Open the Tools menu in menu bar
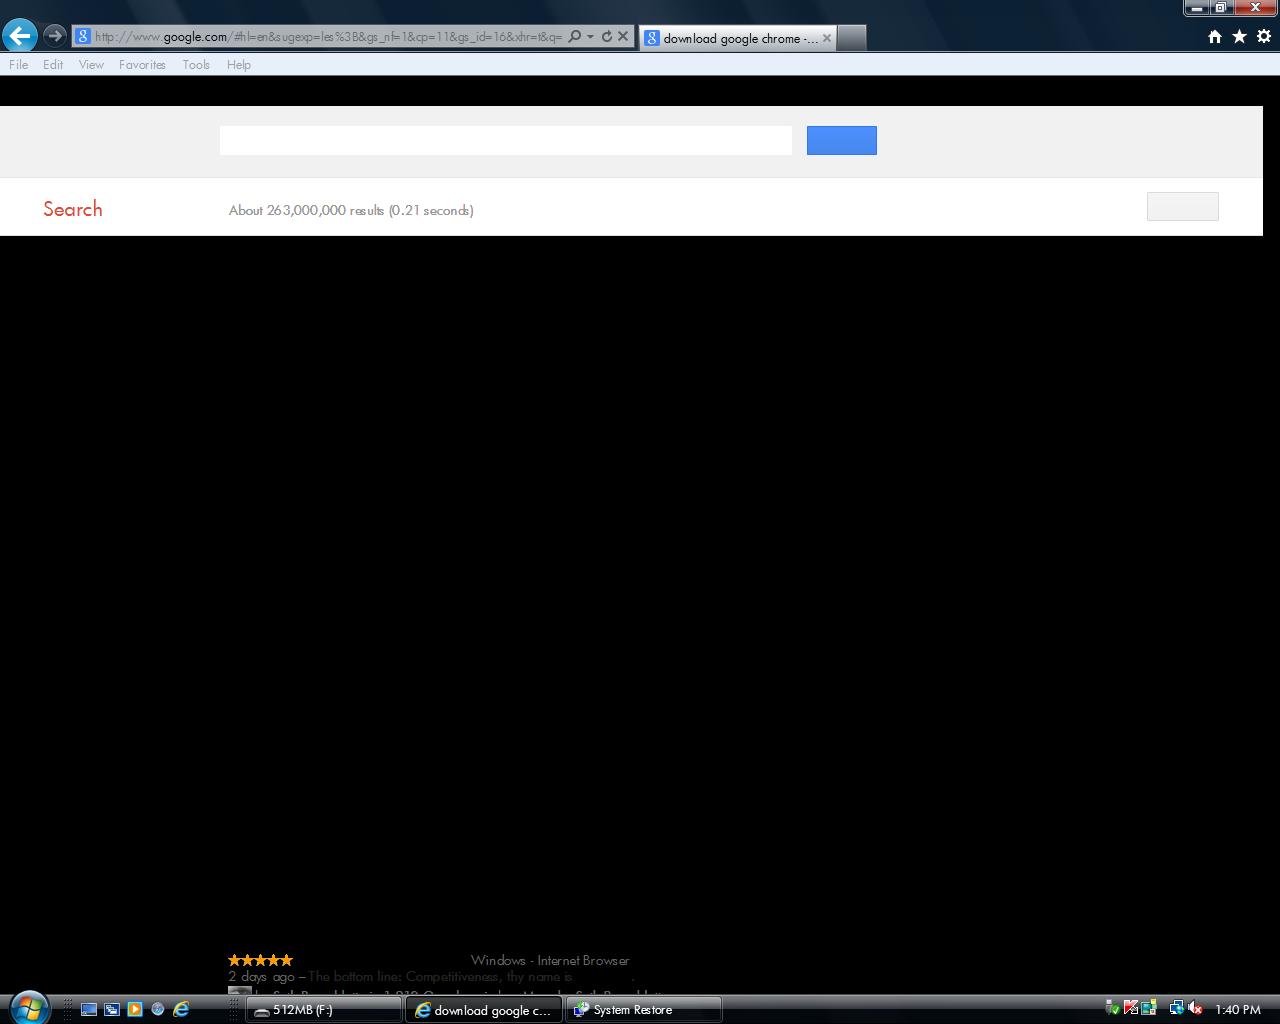The height and width of the screenshot is (1024, 1280). pyautogui.click(x=196, y=65)
